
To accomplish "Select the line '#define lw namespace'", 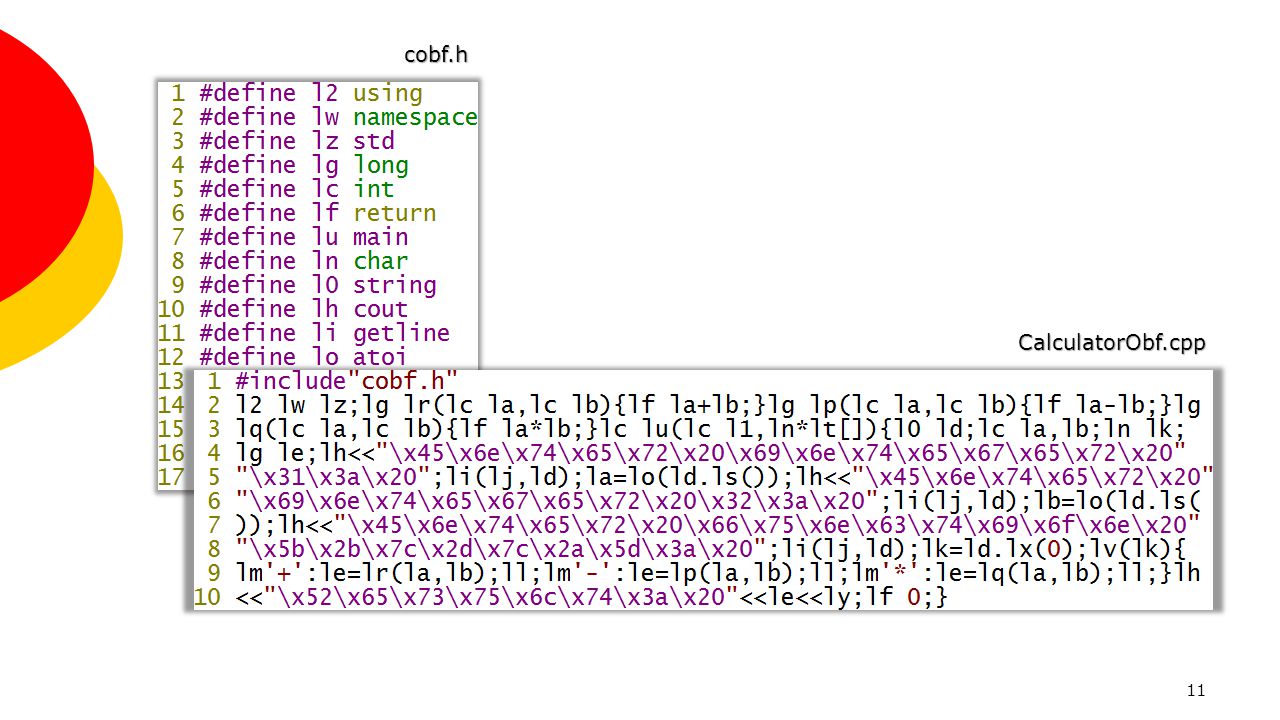I will [x=338, y=117].
